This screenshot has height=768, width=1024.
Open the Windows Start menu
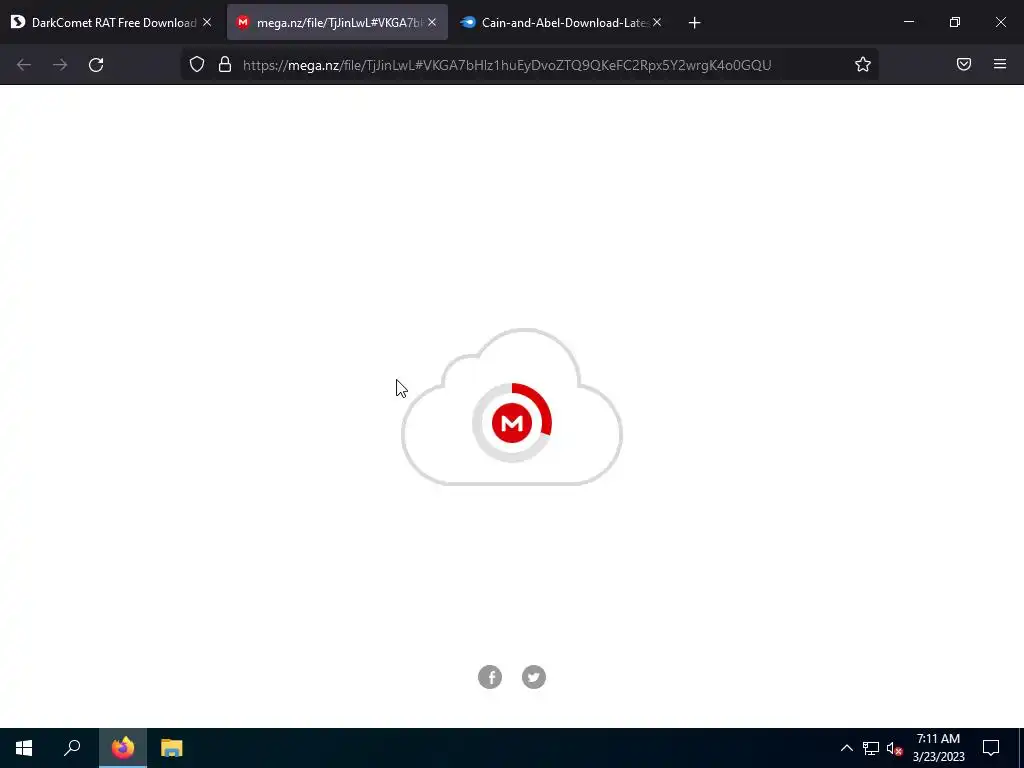[24, 748]
